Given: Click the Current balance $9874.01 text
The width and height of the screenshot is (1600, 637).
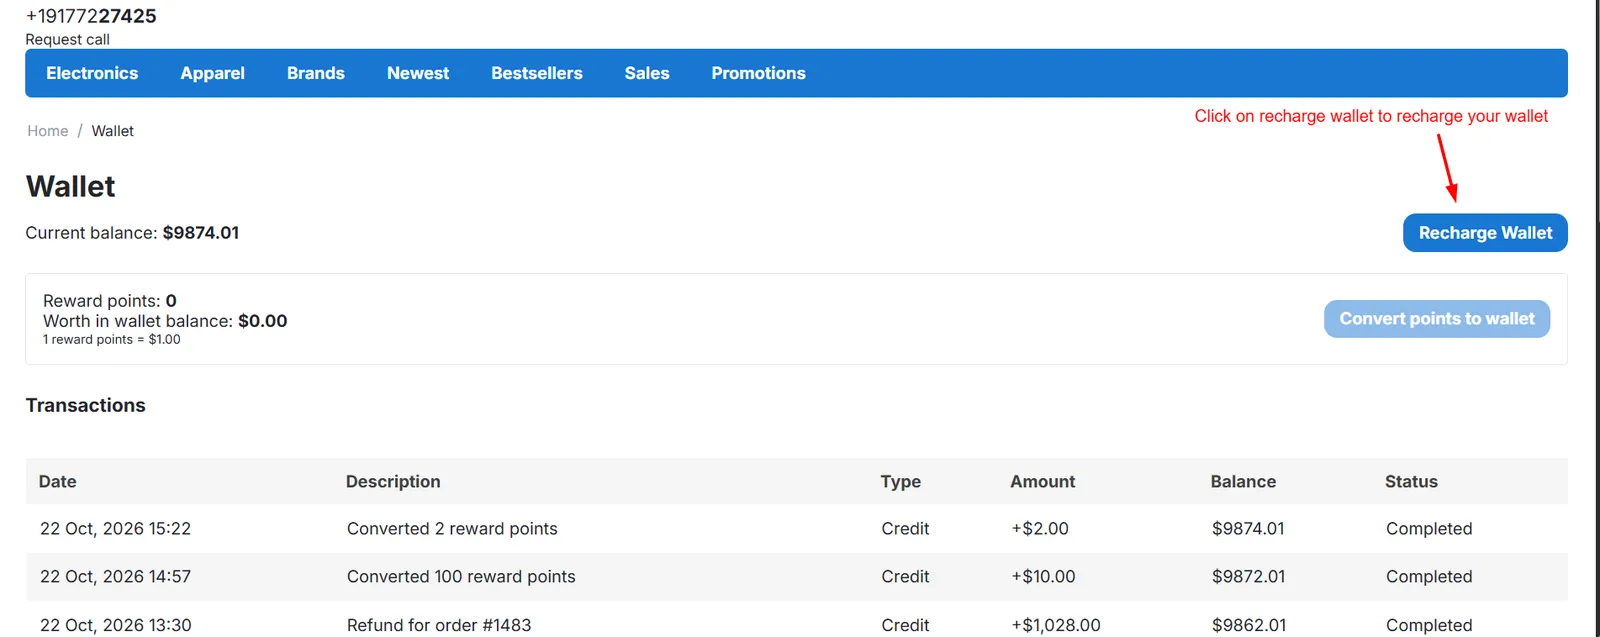Looking at the screenshot, I should click(x=132, y=233).
